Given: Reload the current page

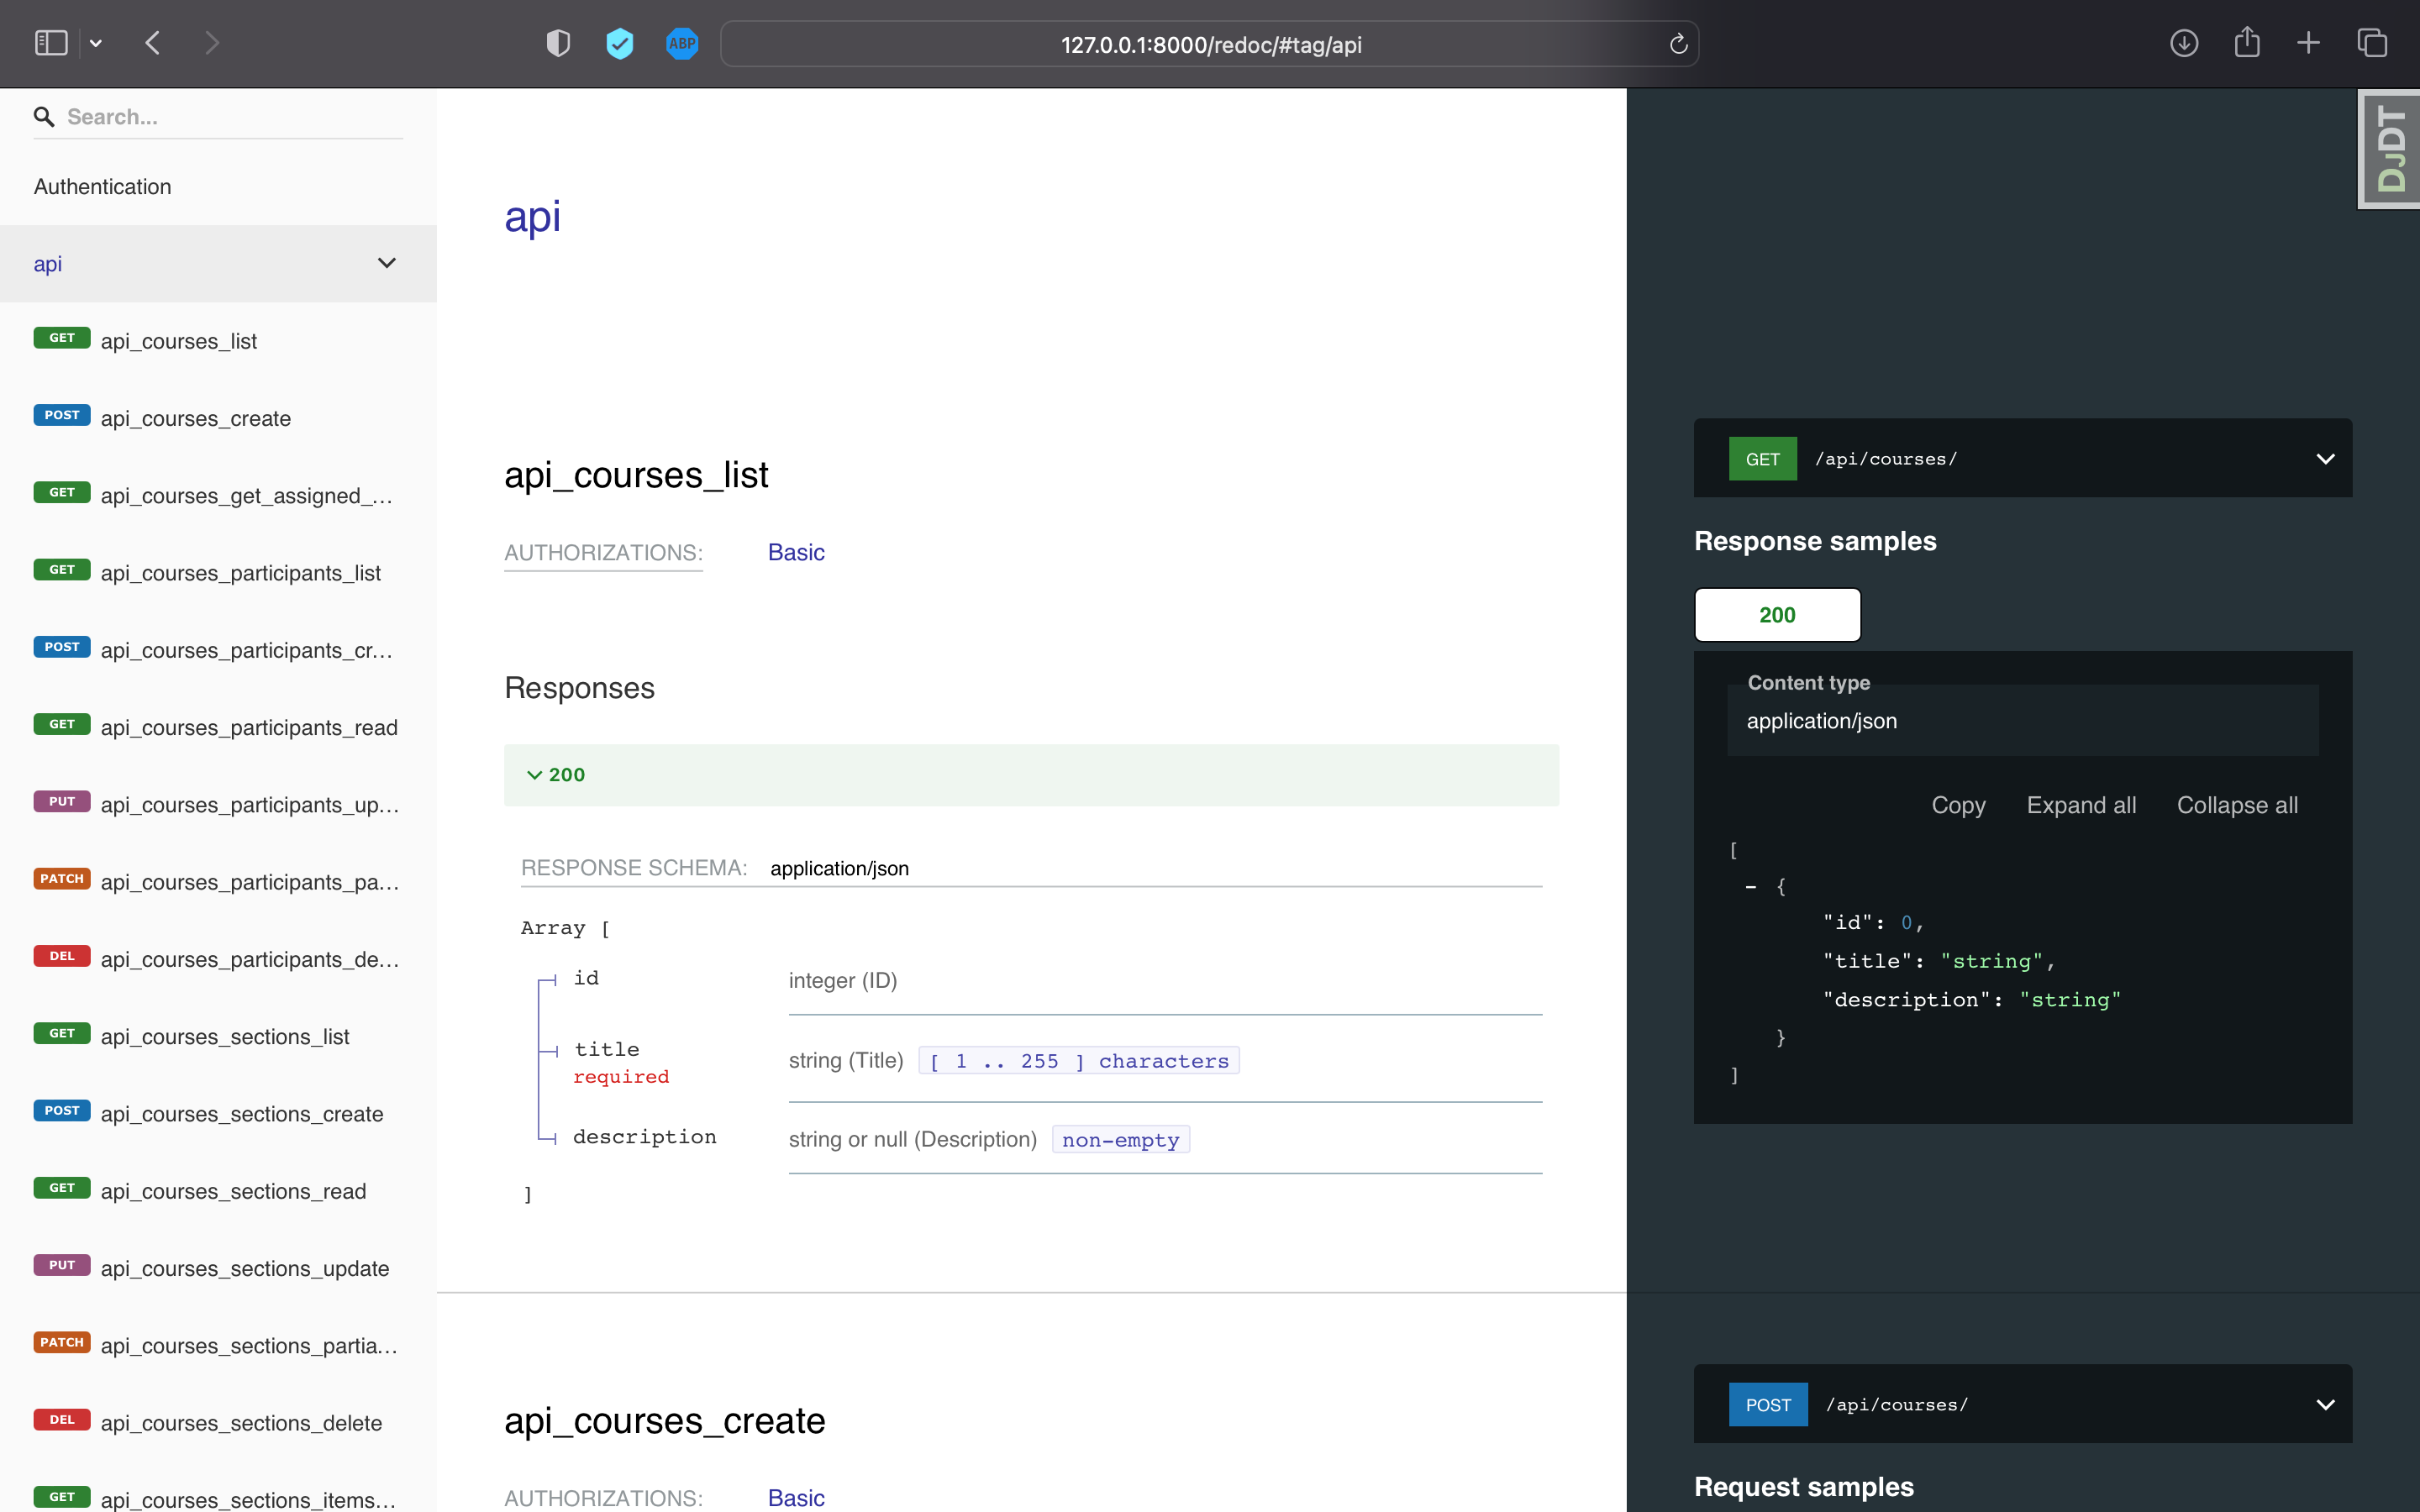Looking at the screenshot, I should click(x=1678, y=43).
